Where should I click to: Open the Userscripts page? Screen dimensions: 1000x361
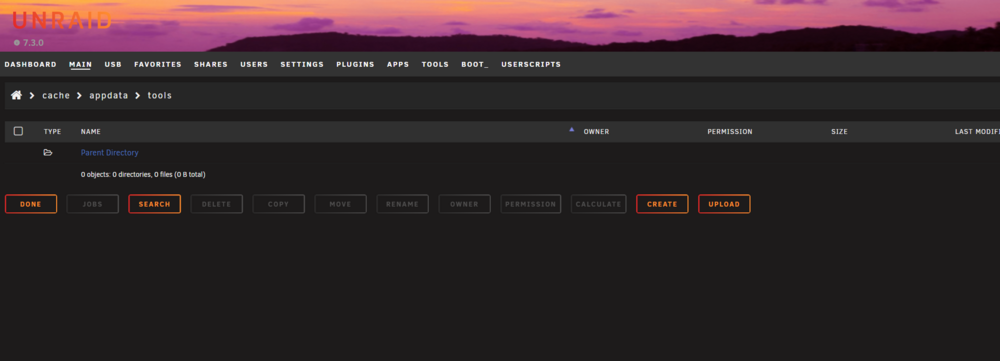pyautogui.click(x=531, y=64)
